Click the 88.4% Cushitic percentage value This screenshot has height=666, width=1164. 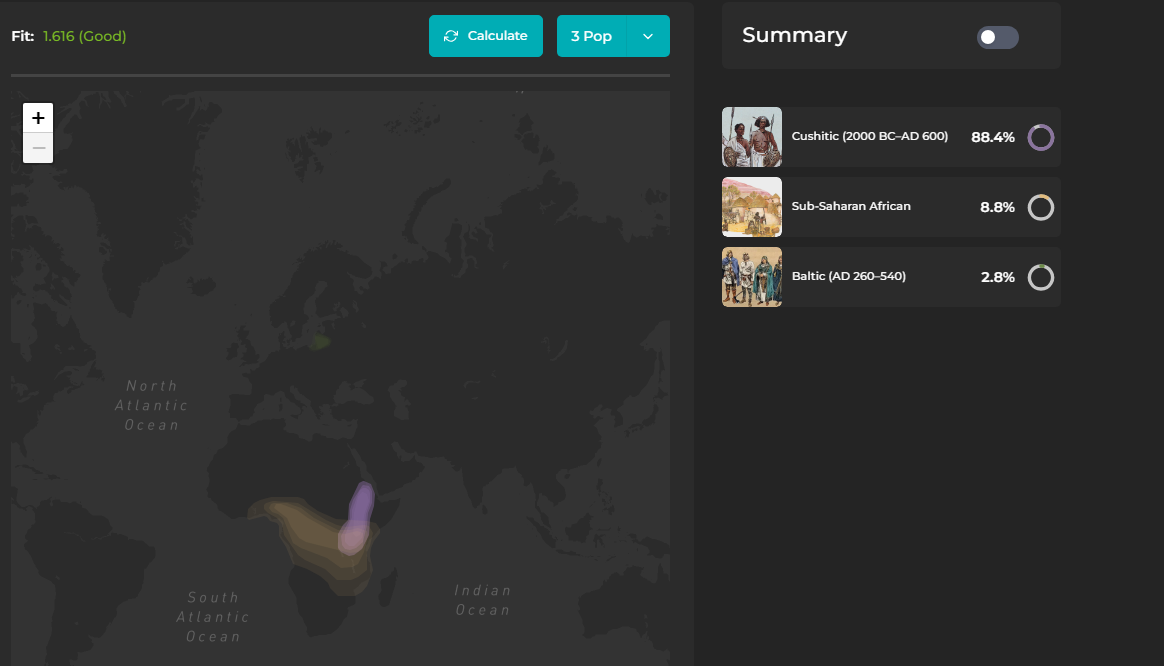coord(992,137)
